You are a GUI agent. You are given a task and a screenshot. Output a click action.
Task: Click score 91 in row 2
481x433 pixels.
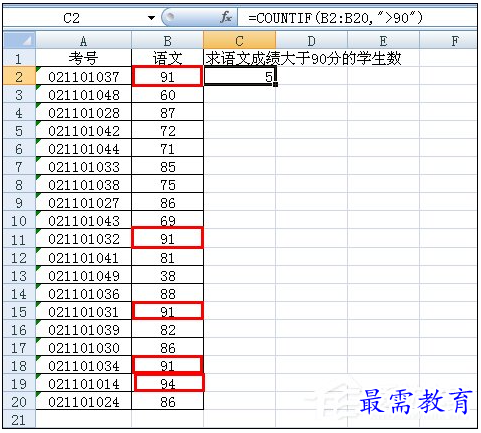[167, 77]
